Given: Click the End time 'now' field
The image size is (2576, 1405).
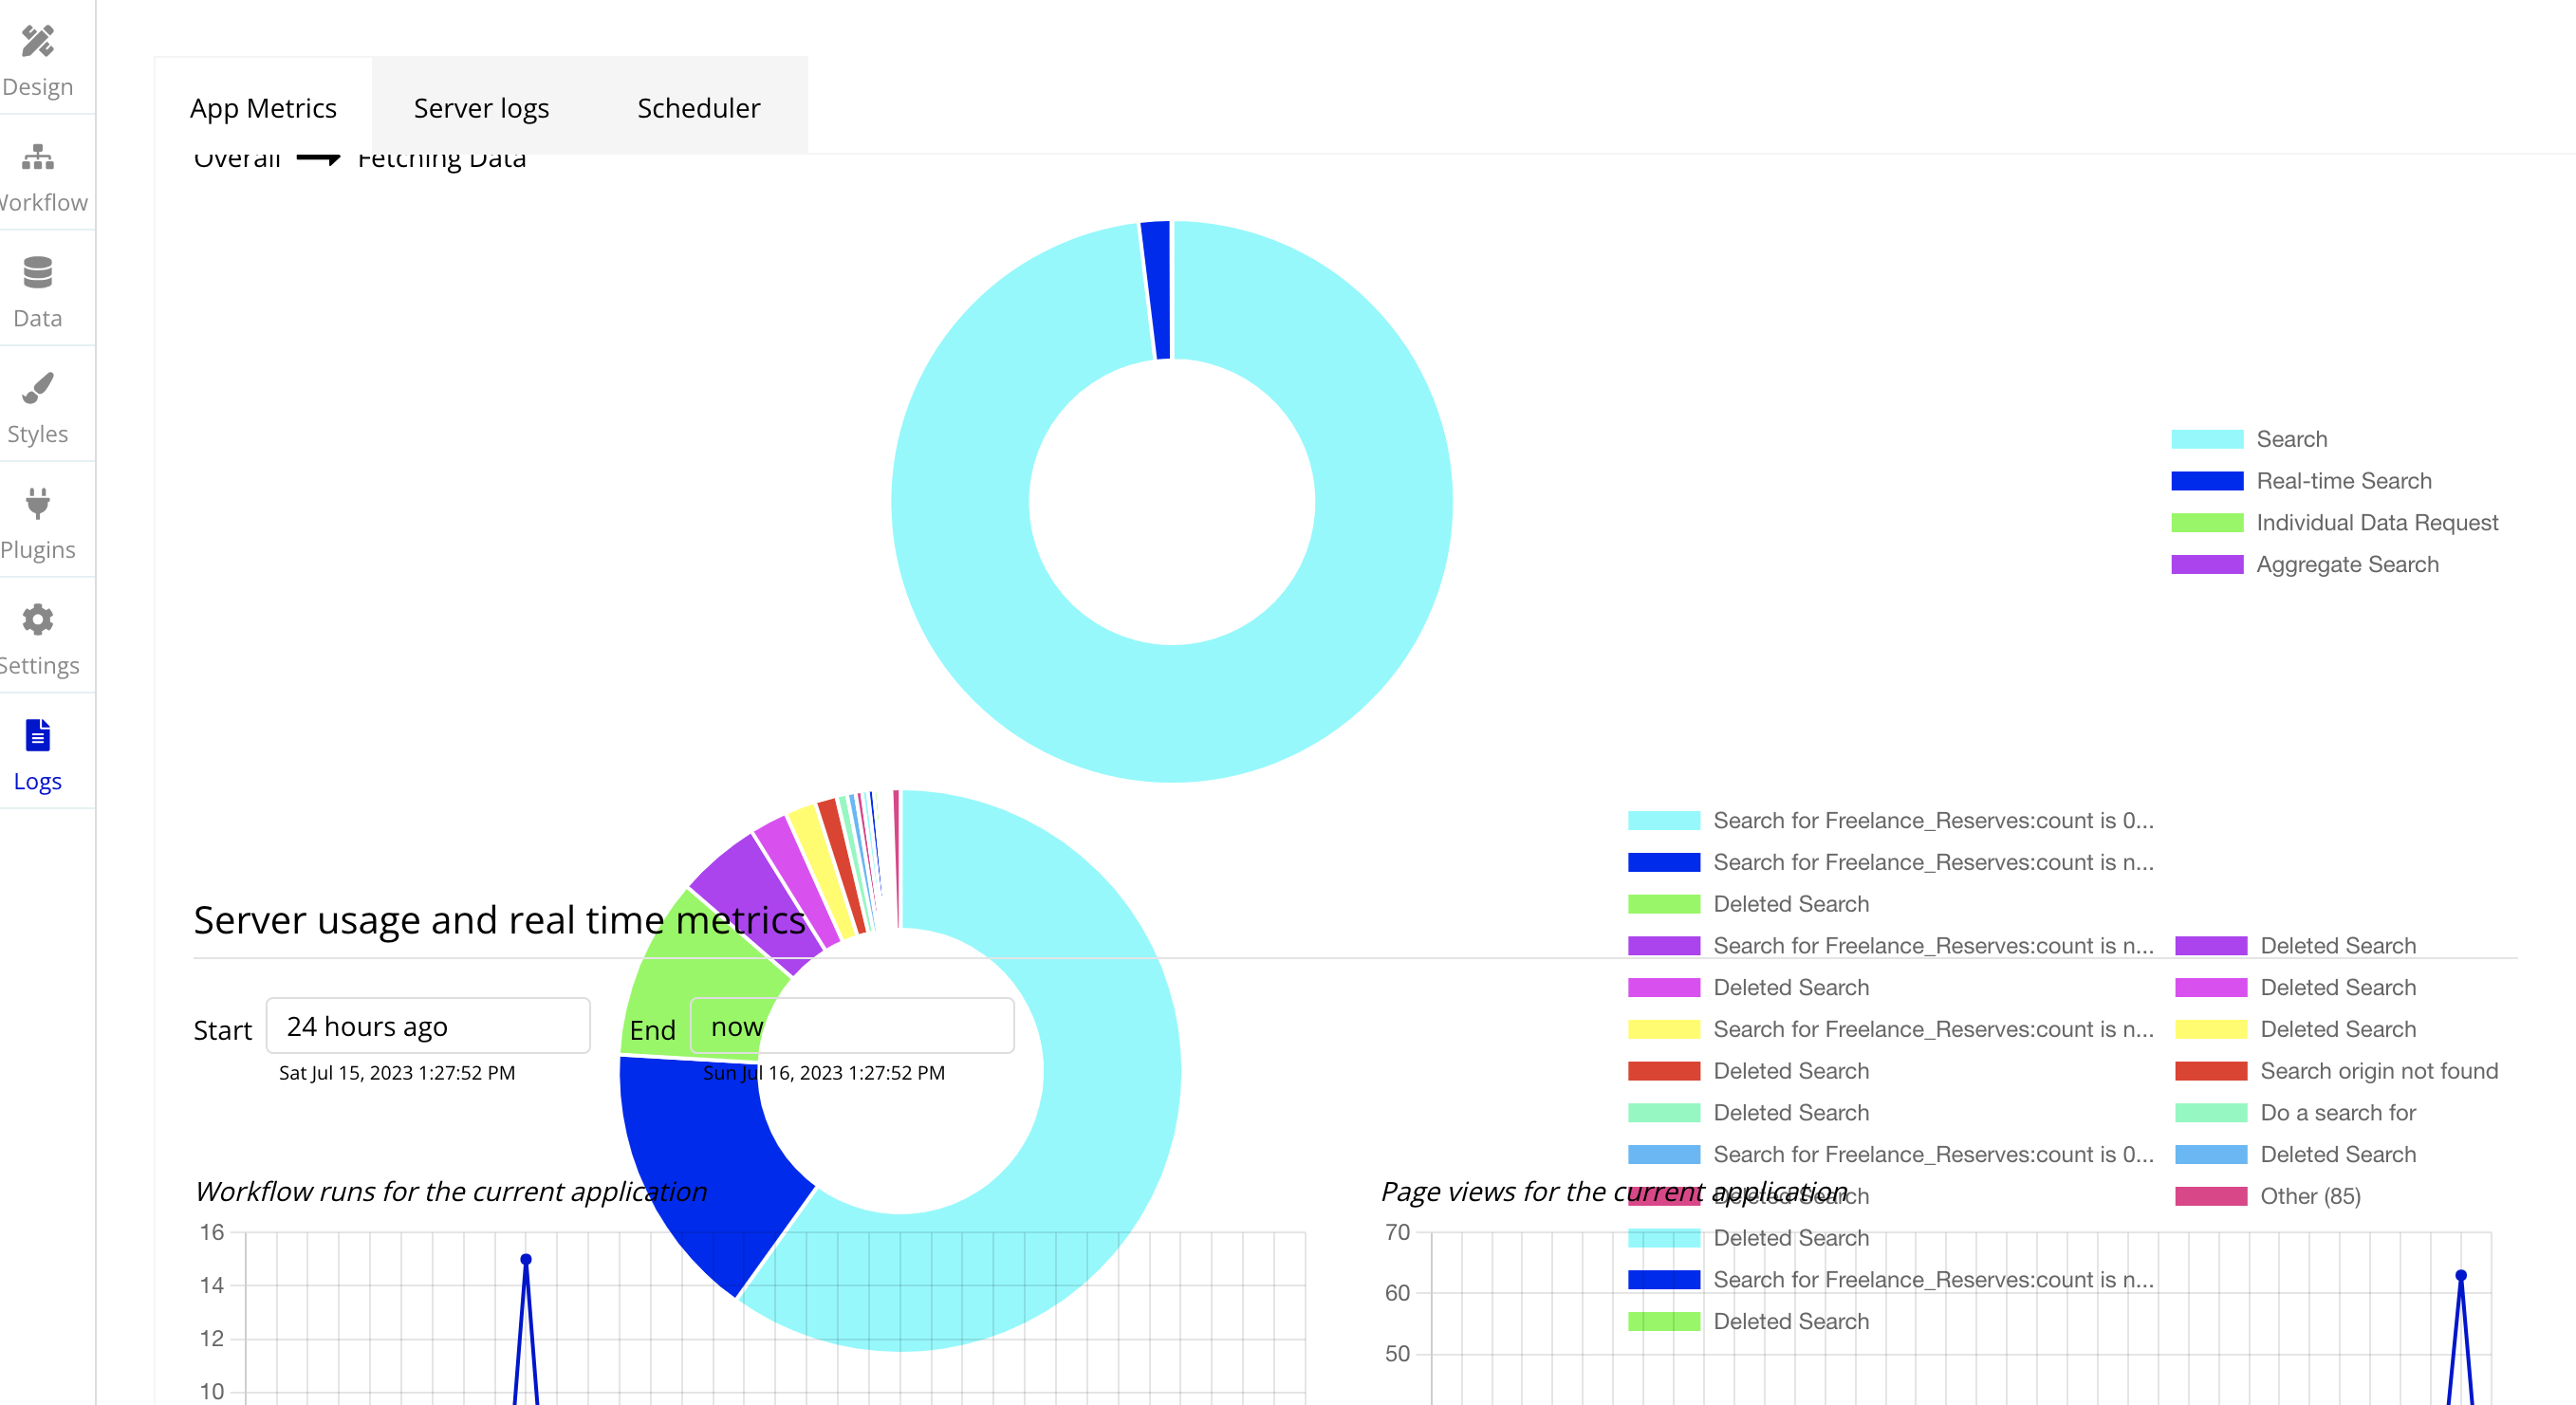Looking at the screenshot, I should (852, 1026).
